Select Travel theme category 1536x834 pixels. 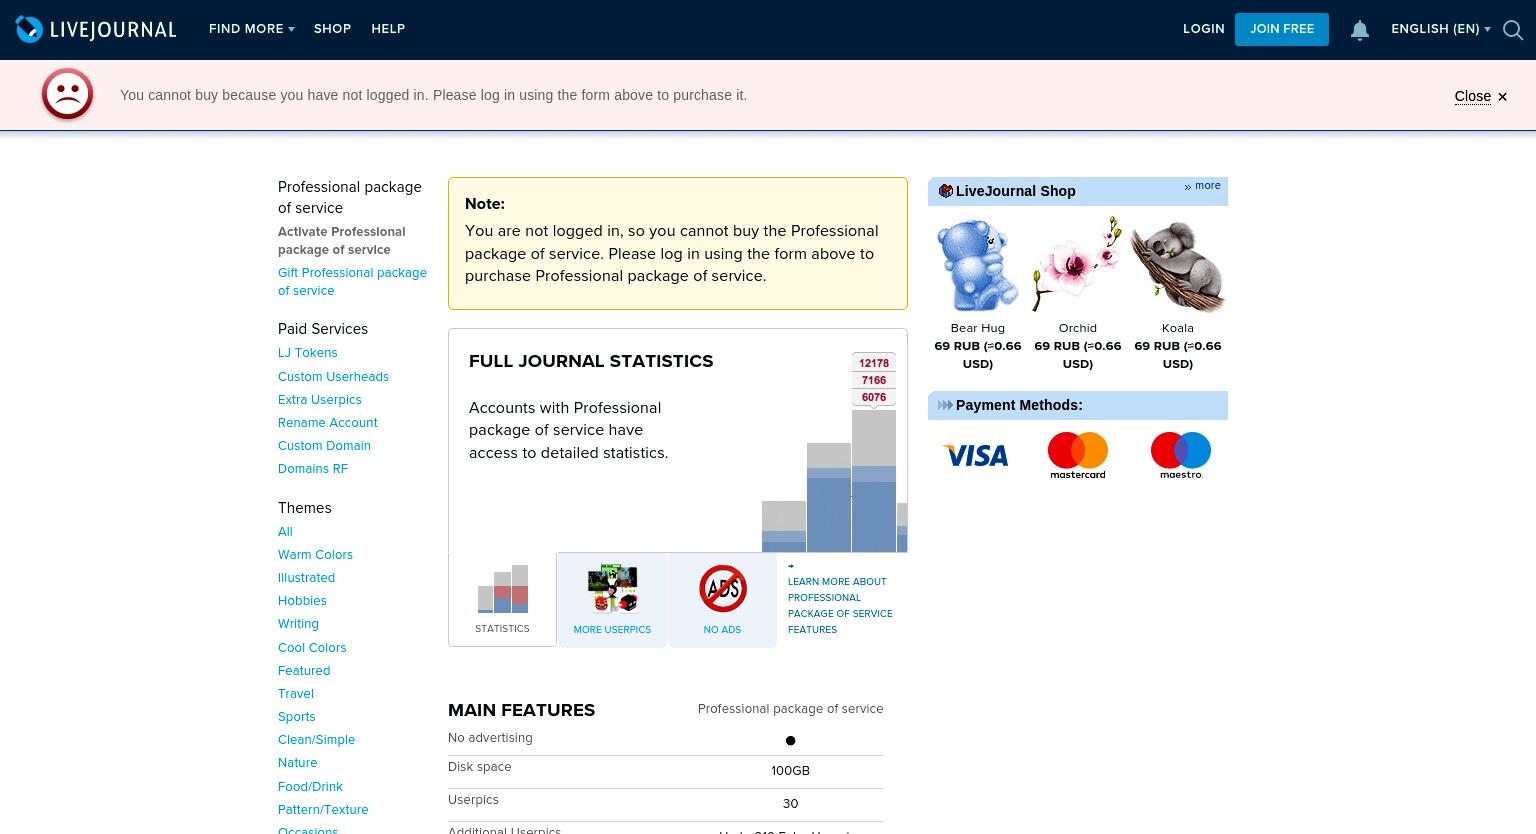[x=295, y=694]
